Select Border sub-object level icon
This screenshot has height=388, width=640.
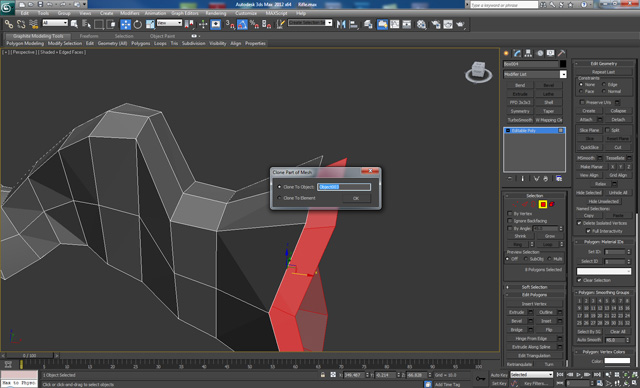pos(533,204)
